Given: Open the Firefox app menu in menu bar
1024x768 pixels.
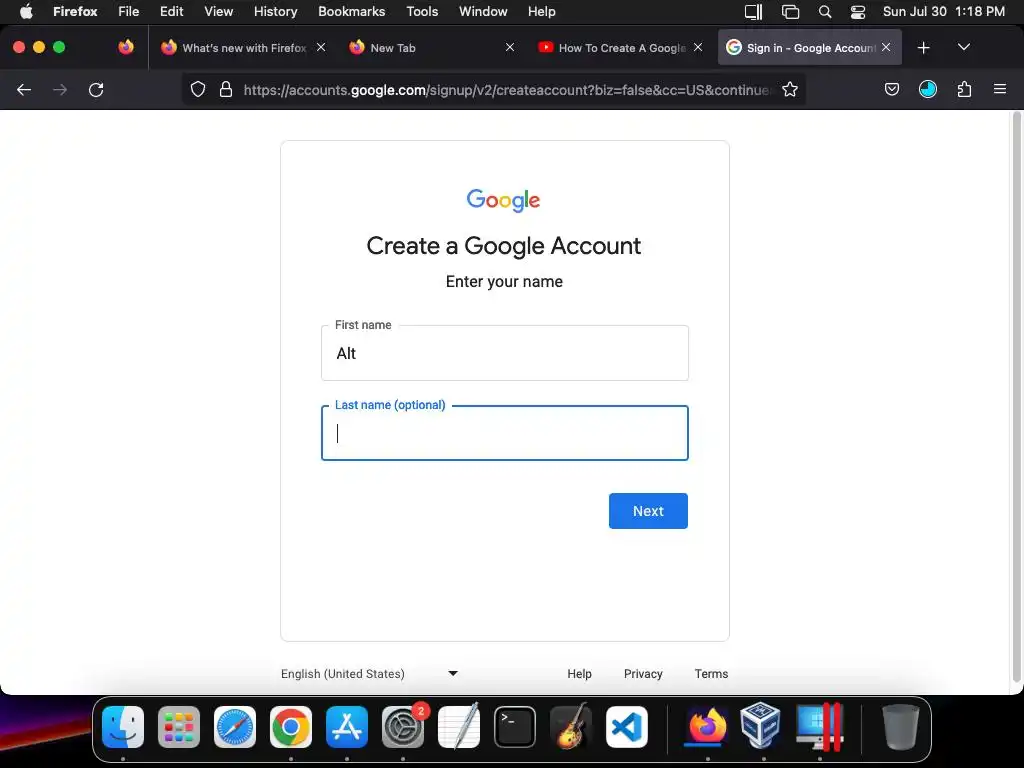Looking at the screenshot, I should (x=75, y=11).
